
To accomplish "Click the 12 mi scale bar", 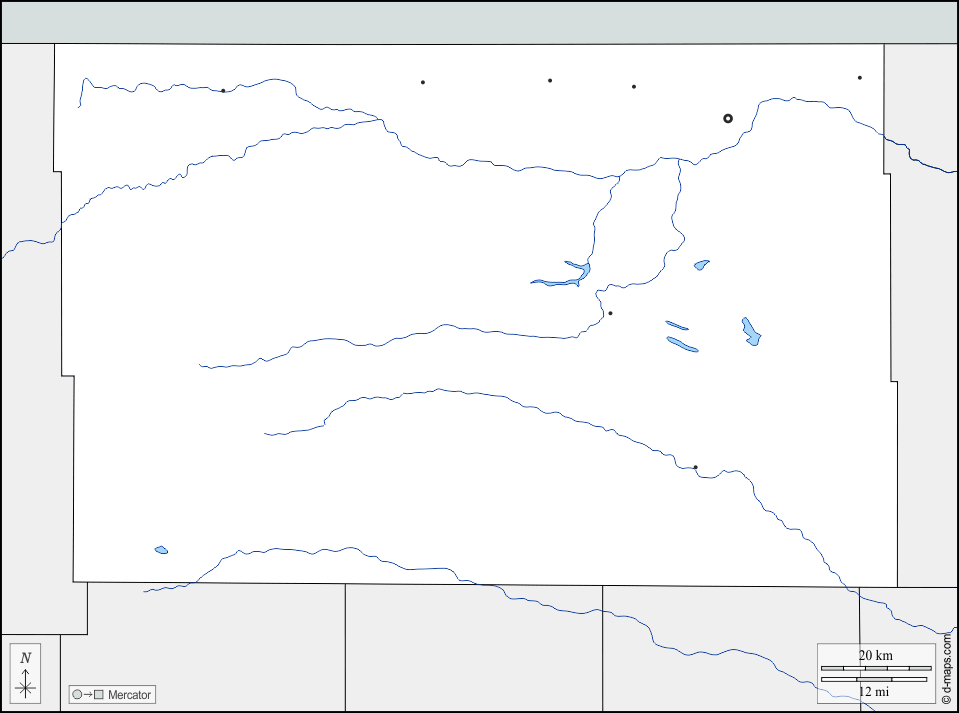I will click(x=875, y=680).
